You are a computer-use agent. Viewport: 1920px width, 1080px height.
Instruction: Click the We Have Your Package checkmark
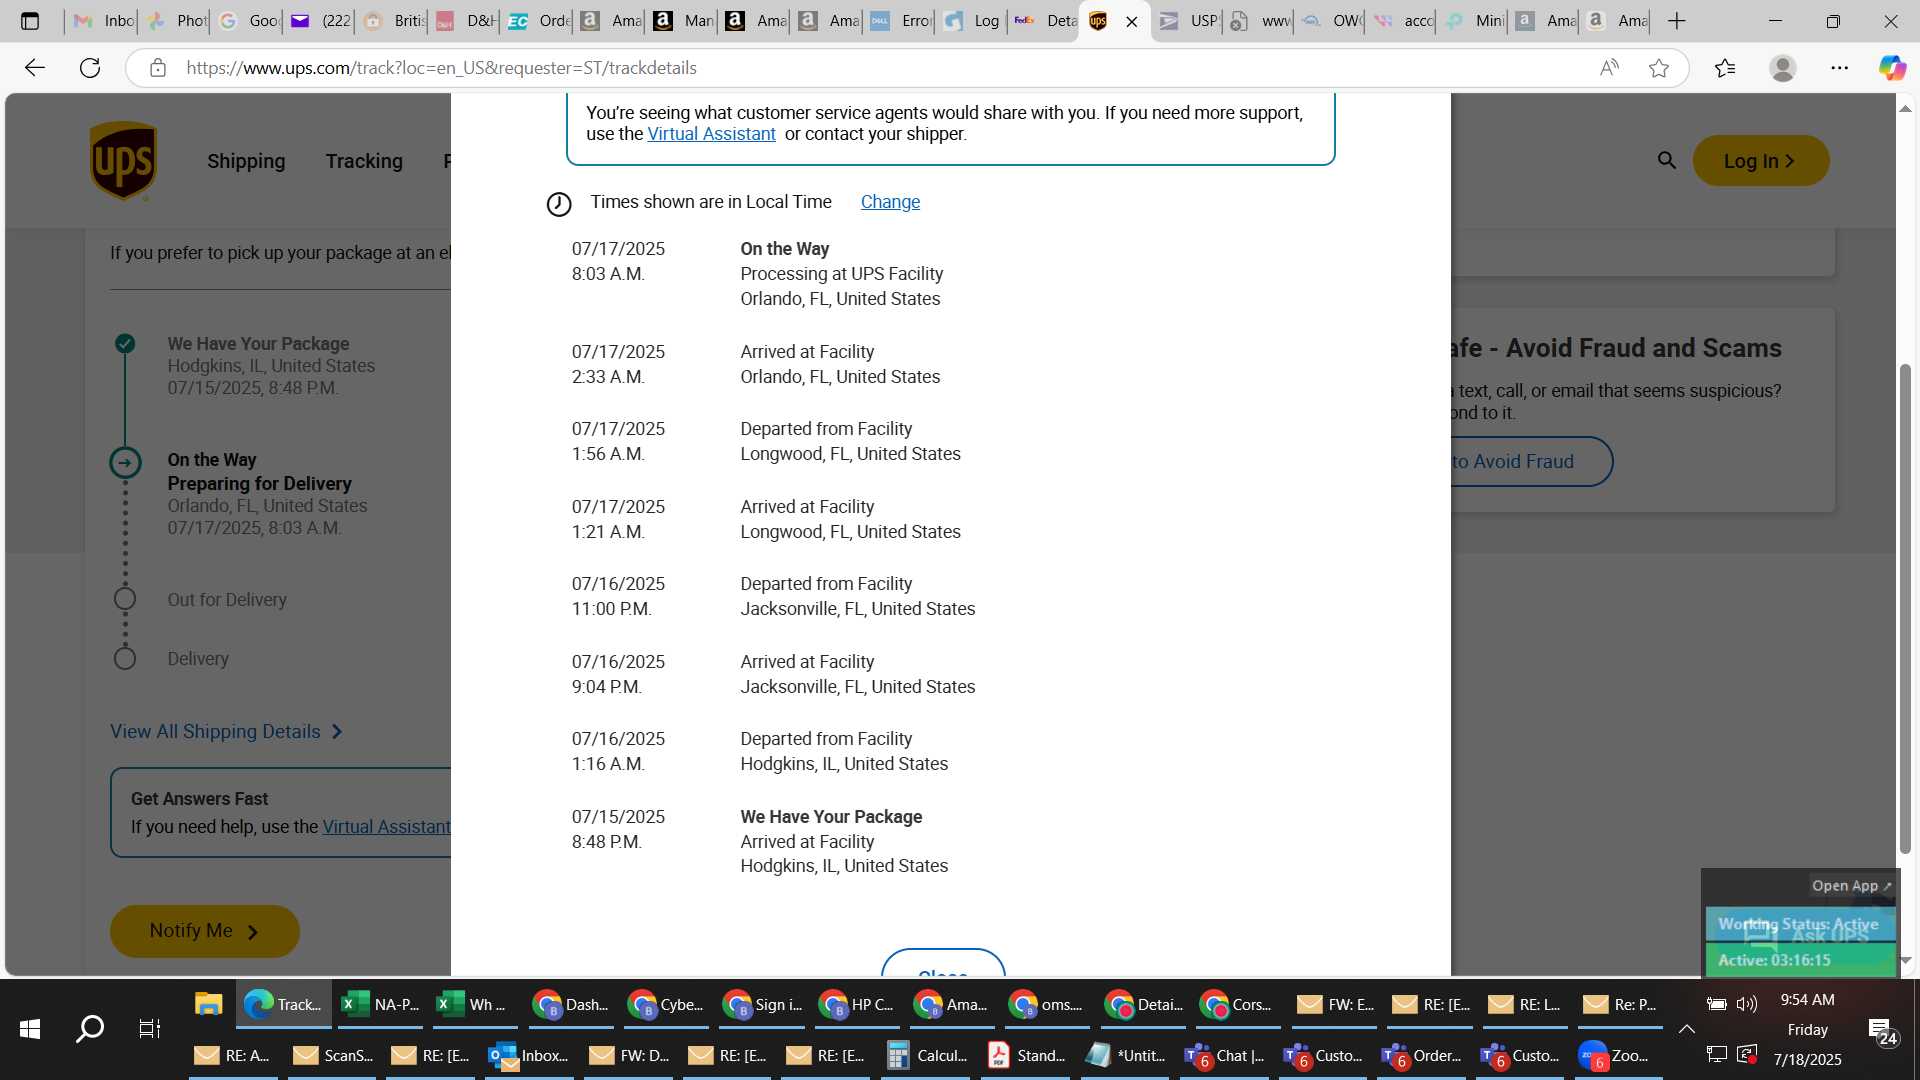click(x=125, y=344)
